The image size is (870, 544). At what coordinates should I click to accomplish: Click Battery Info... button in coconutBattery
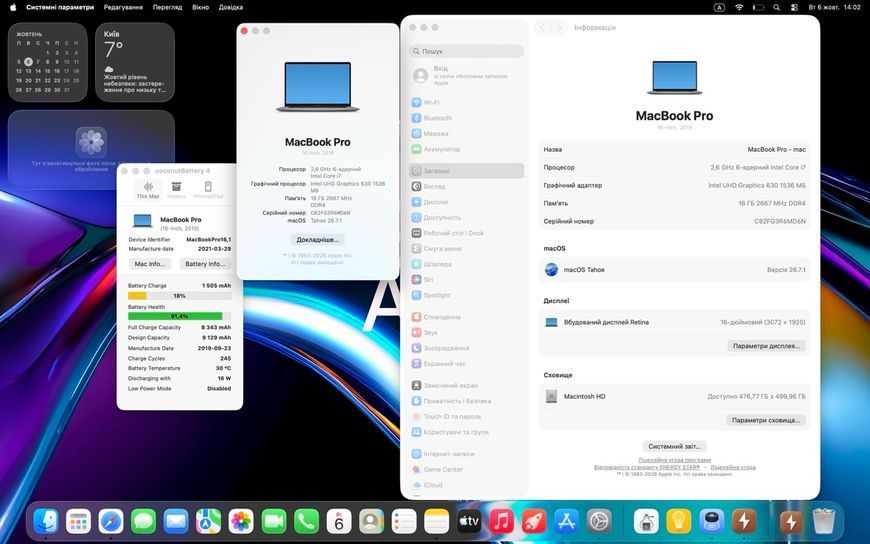[205, 264]
